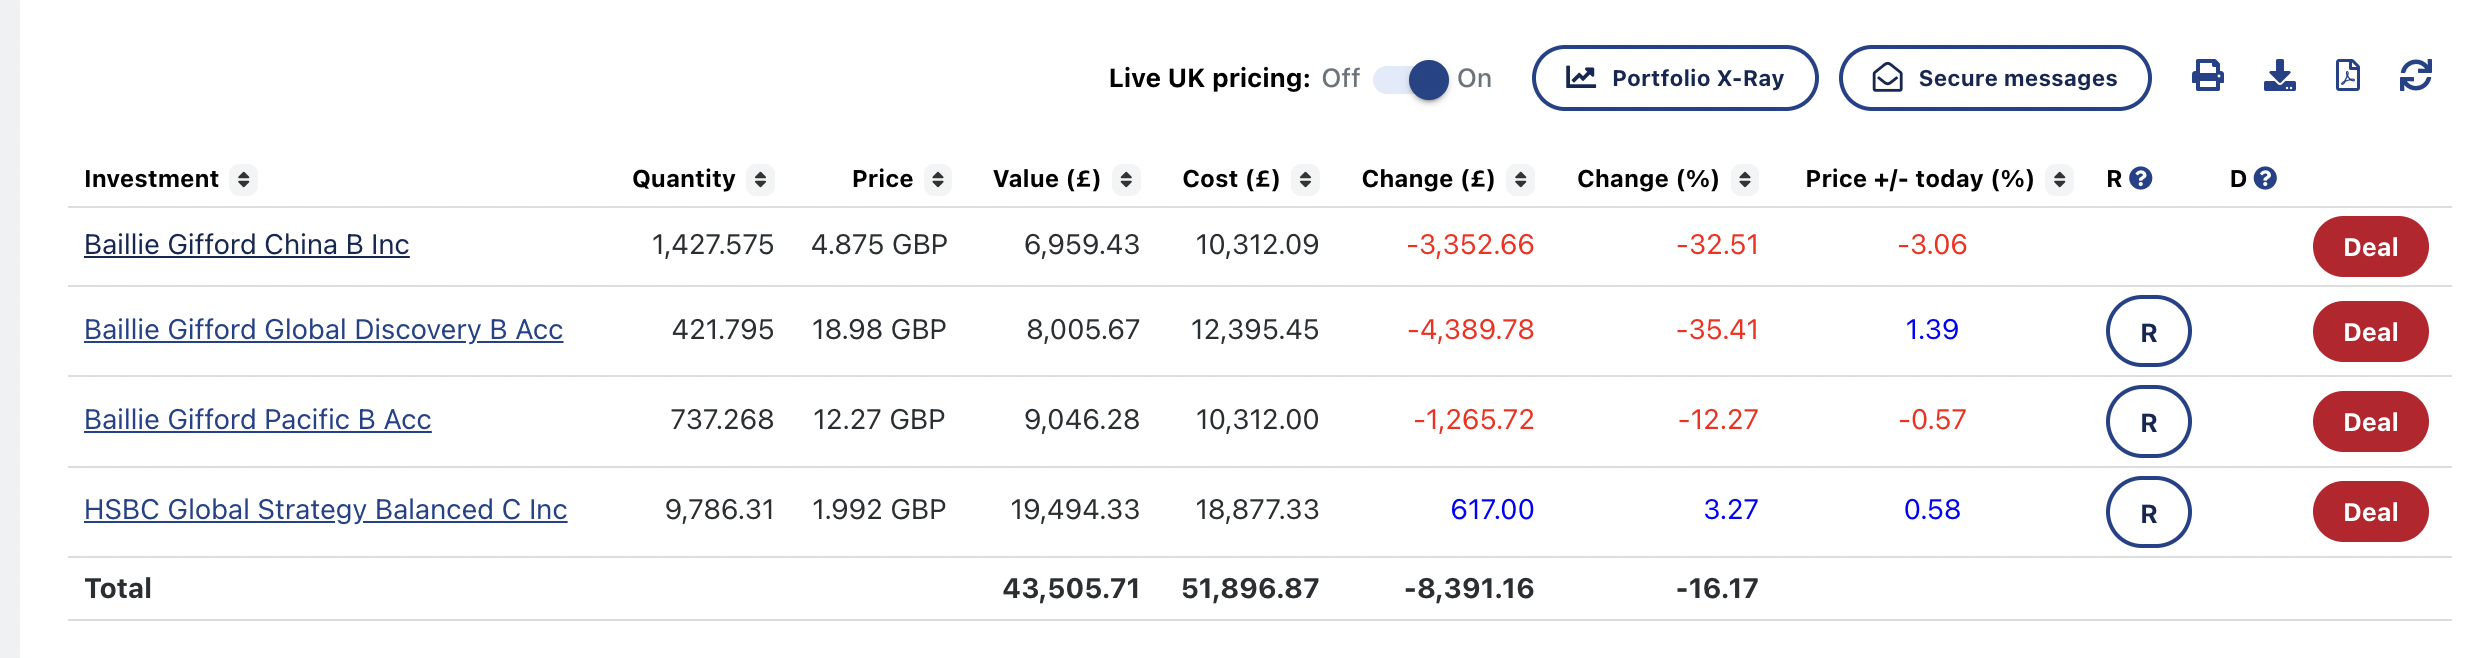Toggle Live UK pricing switch
The image size is (2484, 658).
[x=1411, y=79]
